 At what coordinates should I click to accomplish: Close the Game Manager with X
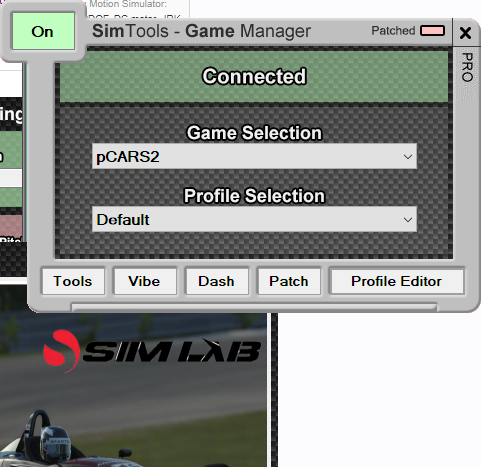(x=465, y=33)
